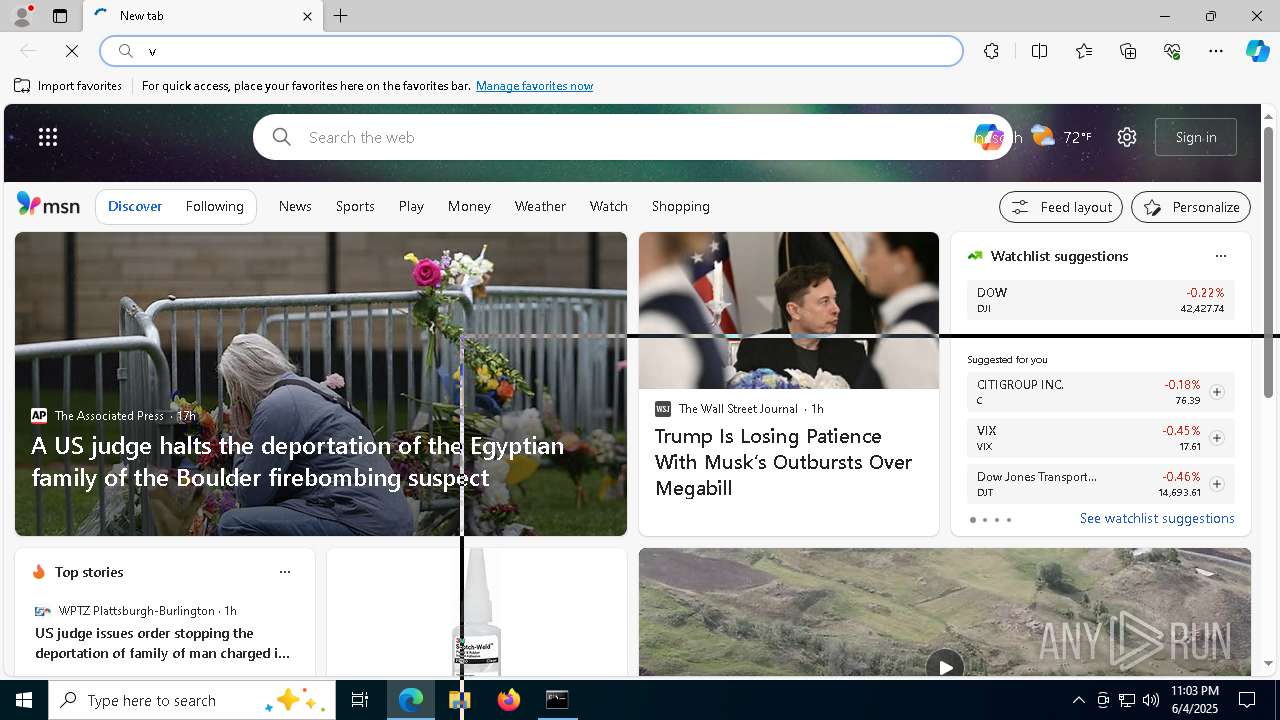1280x720 pixels.
Task: Click the Search the web box
Action: [630, 137]
